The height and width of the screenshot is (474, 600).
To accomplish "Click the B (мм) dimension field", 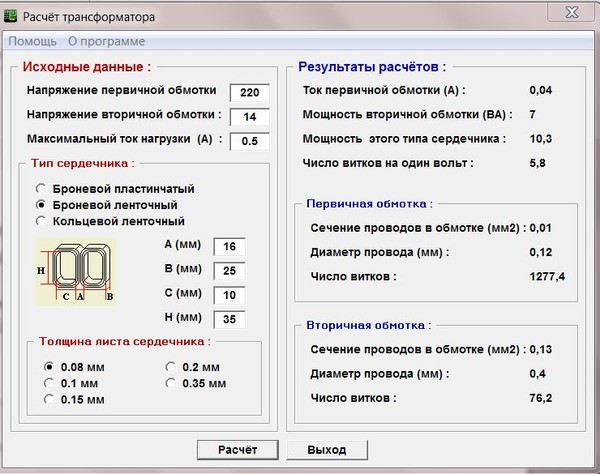I will click(x=229, y=270).
